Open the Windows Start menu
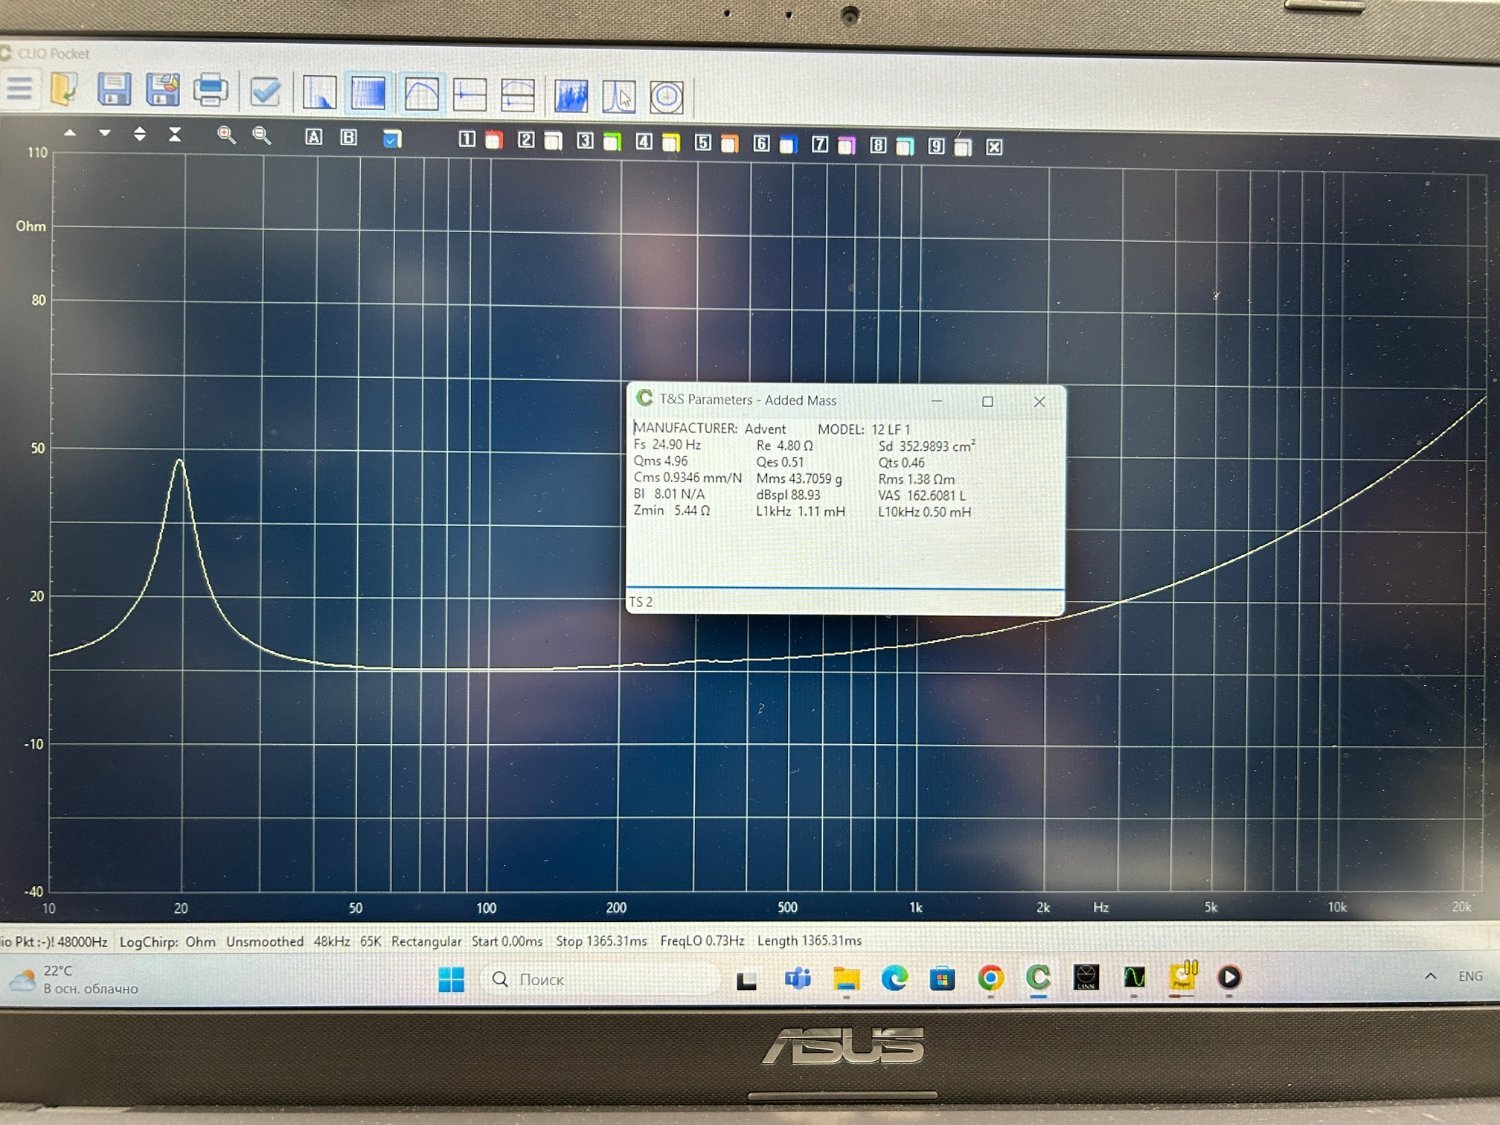This screenshot has width=1500, height=1125. click(x=451, y=980)
